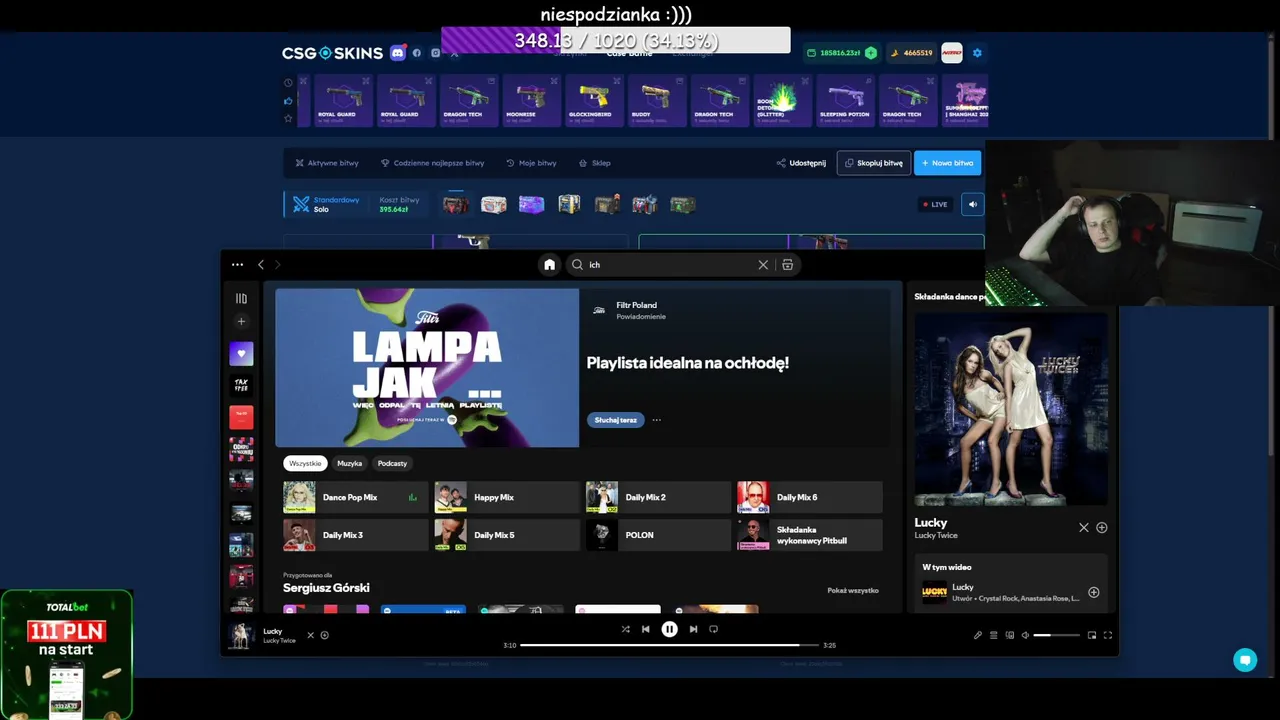Add the W tym wideo track Lucky
The width and height of the screenshot is (1280, 720).
pos(1094,592)
